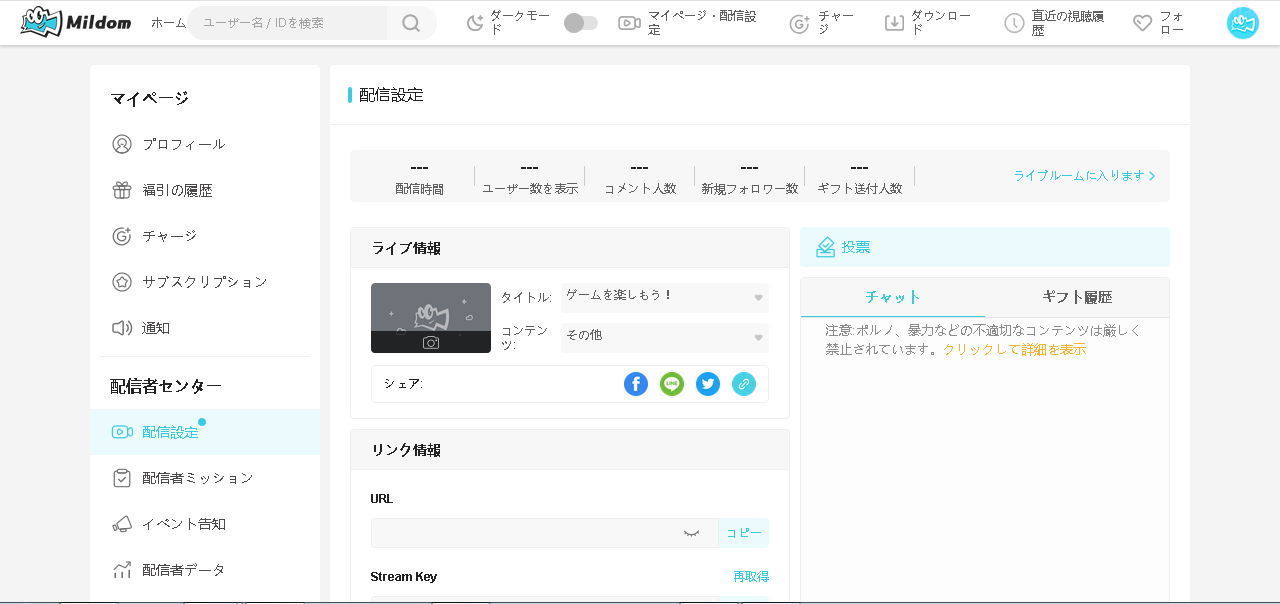Click the 投票 button
The width and height of the screenshot is (1280, 604).
point(985,247)
